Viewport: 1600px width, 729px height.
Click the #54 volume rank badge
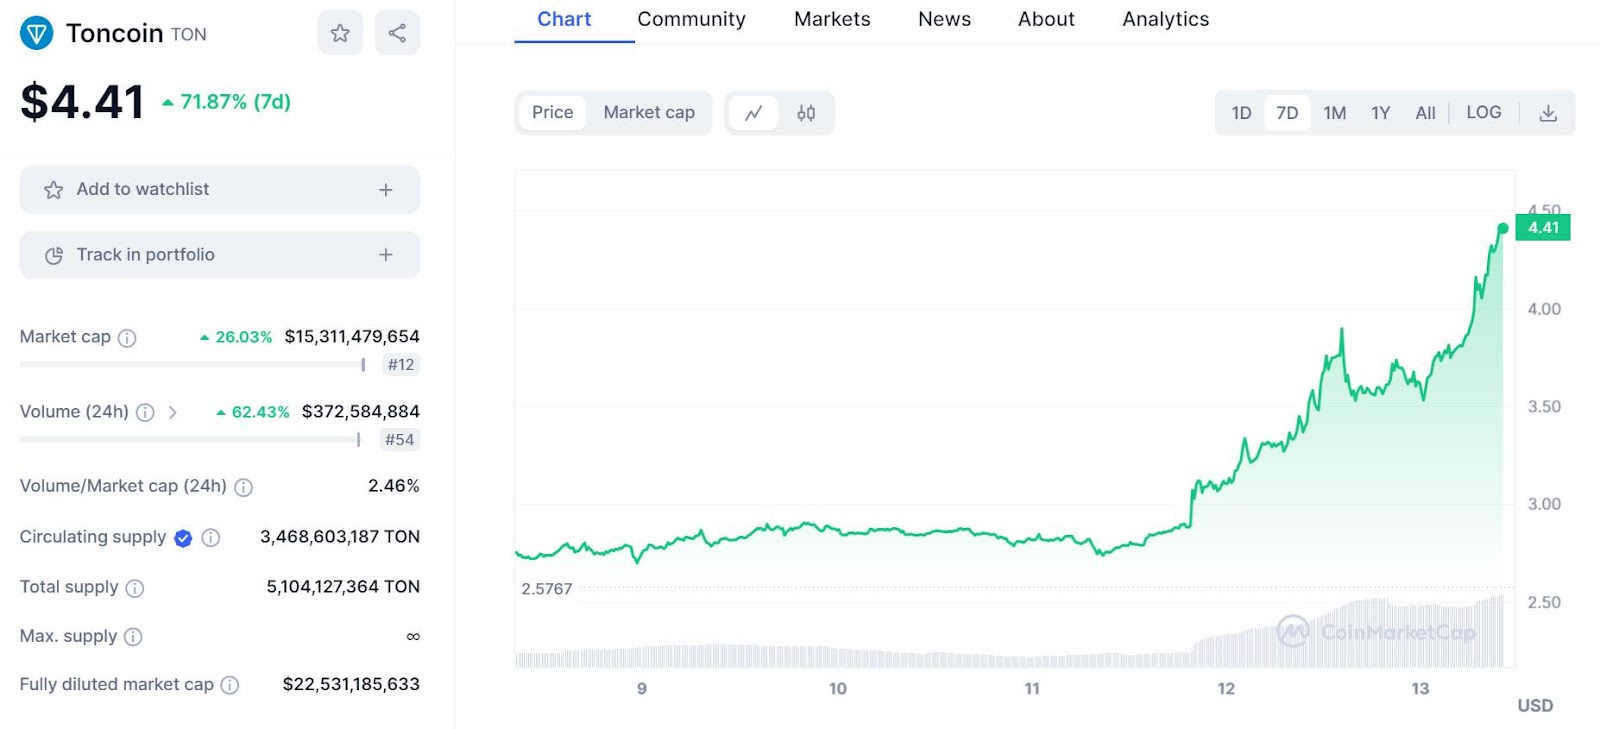click(400, 440)
